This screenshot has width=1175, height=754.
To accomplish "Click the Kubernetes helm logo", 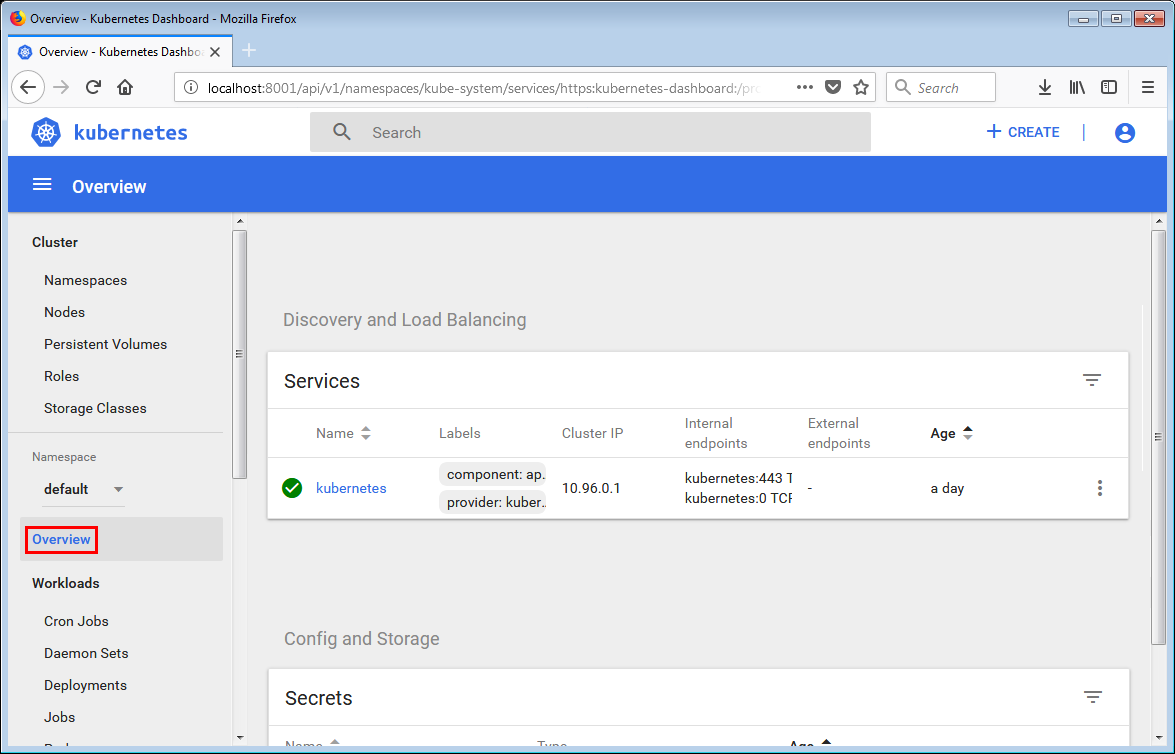I will pyautogui.click(x=46, y=133).
